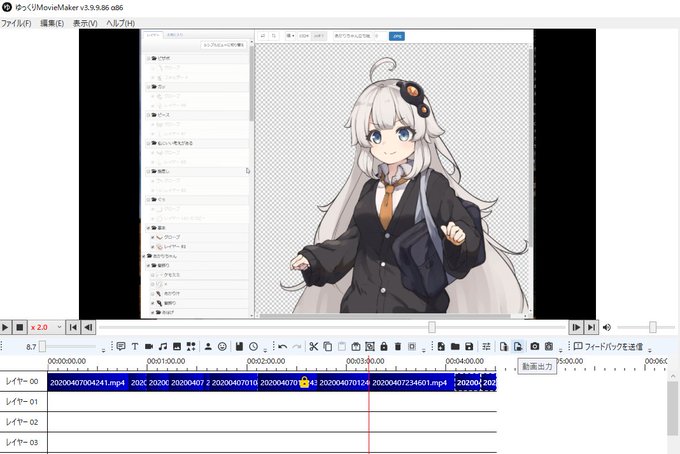
Task: Select the レイヤー 03 label
Action: tap(22, 442)
